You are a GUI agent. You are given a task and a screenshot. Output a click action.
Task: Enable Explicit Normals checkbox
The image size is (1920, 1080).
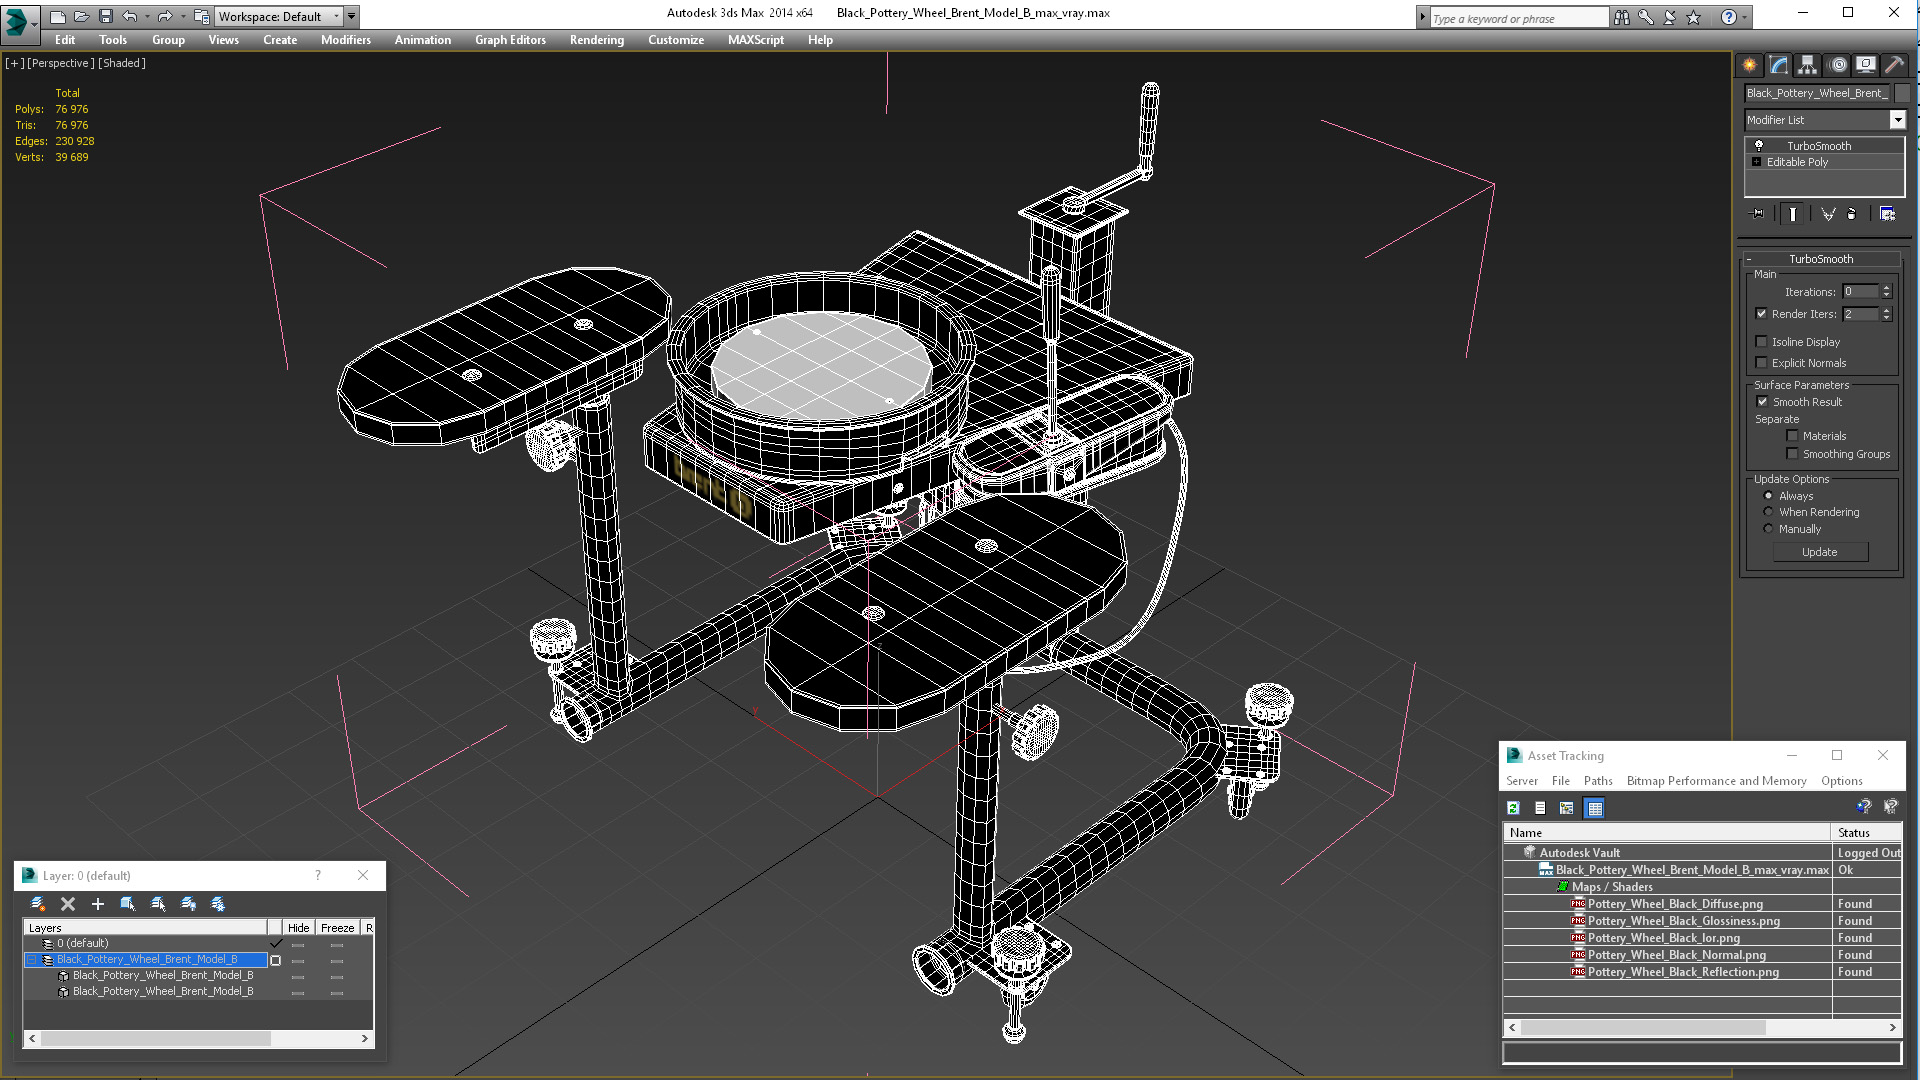pos(1762,363)
